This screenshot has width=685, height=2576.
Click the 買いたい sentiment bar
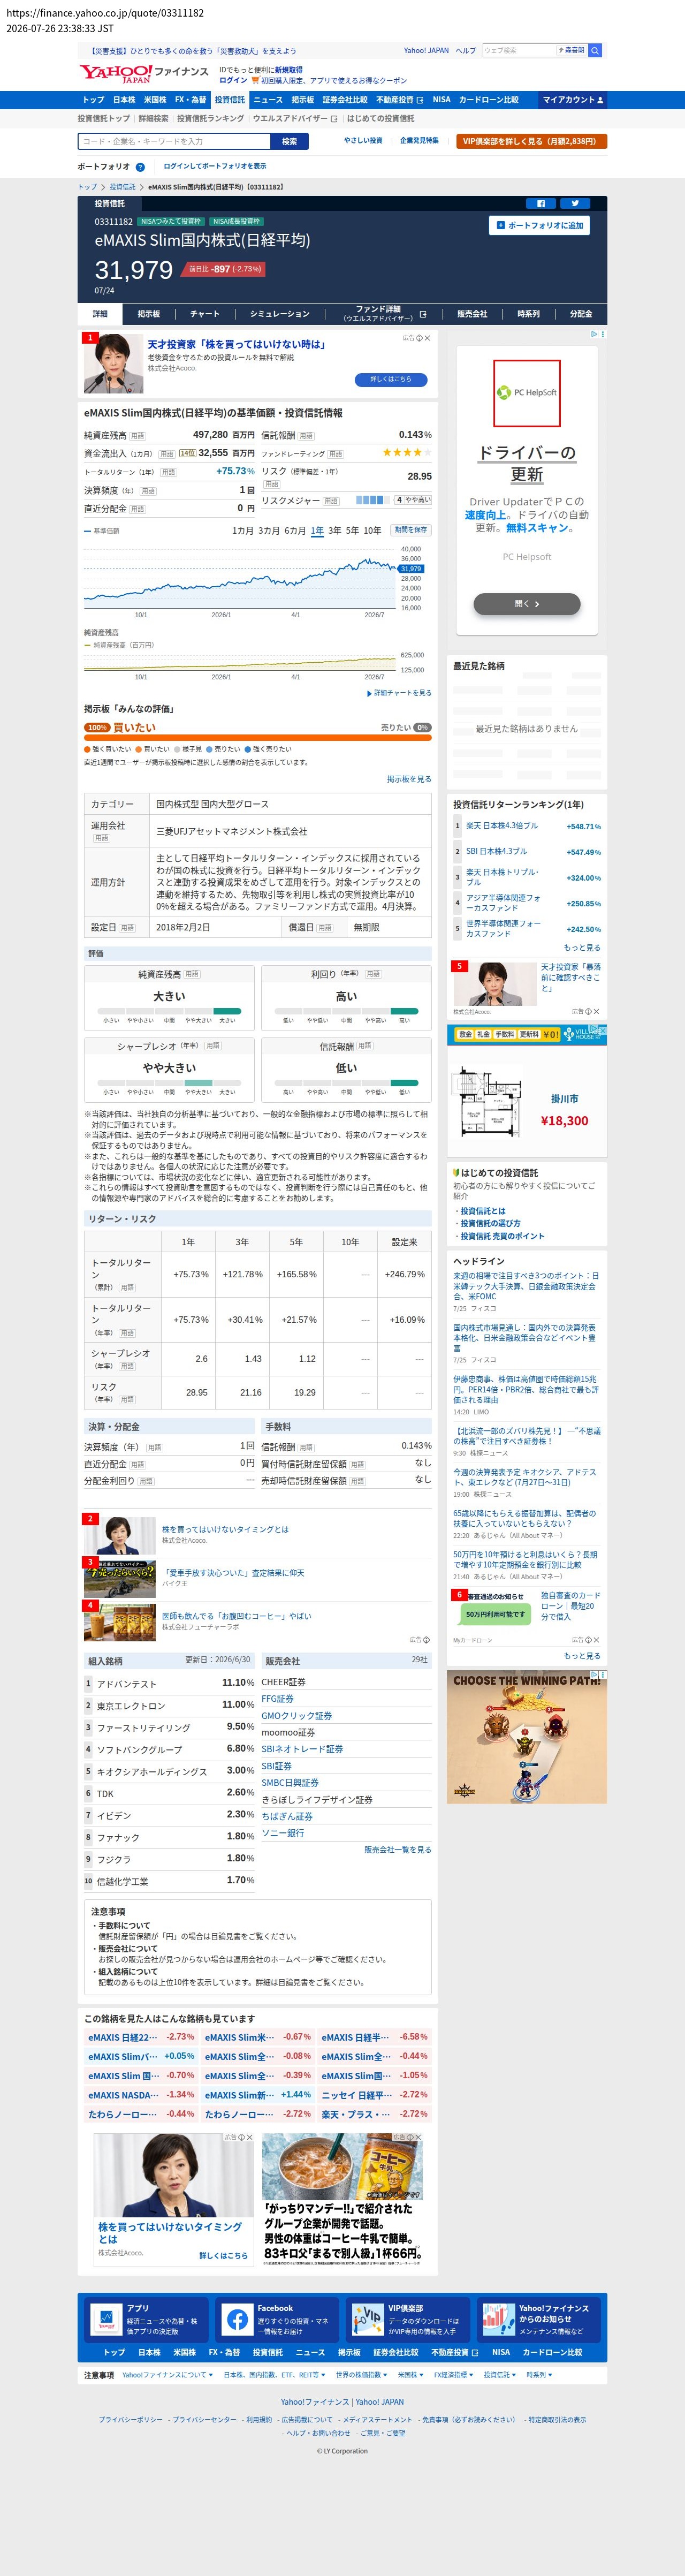click(x=258, y=737)
